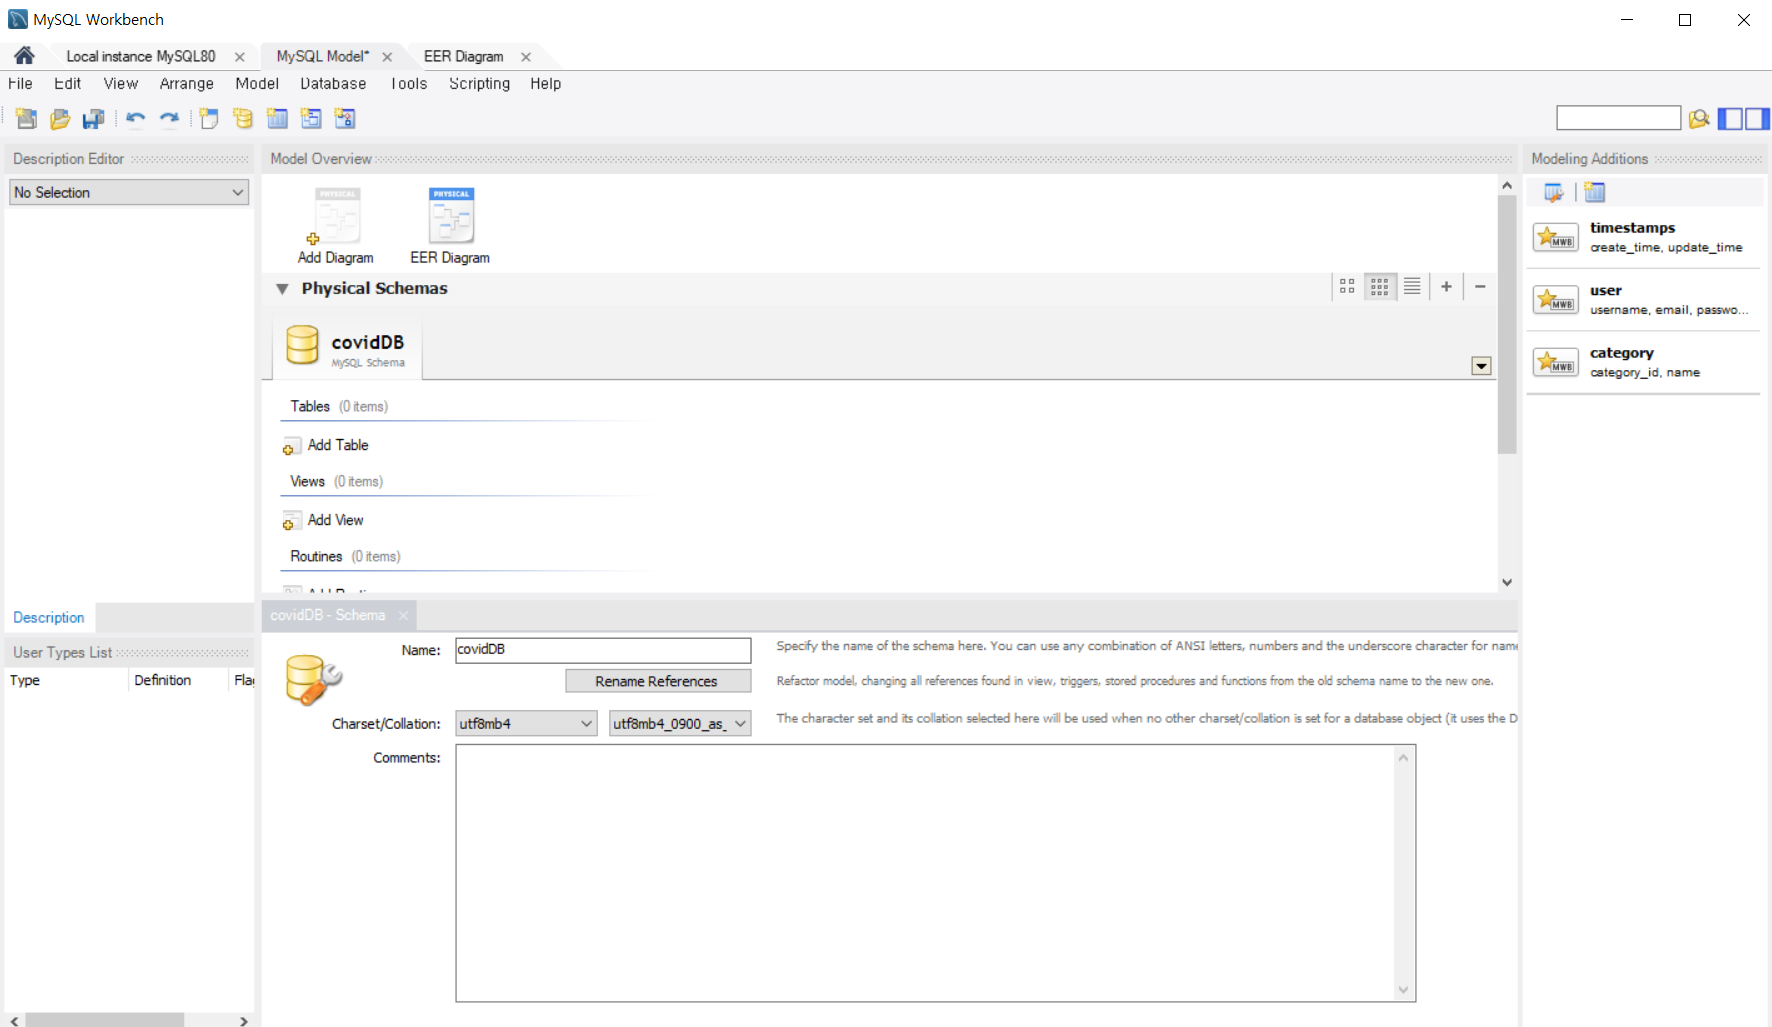Click the Model Overview scrollbar down arrow

[x=1507, y=582]
